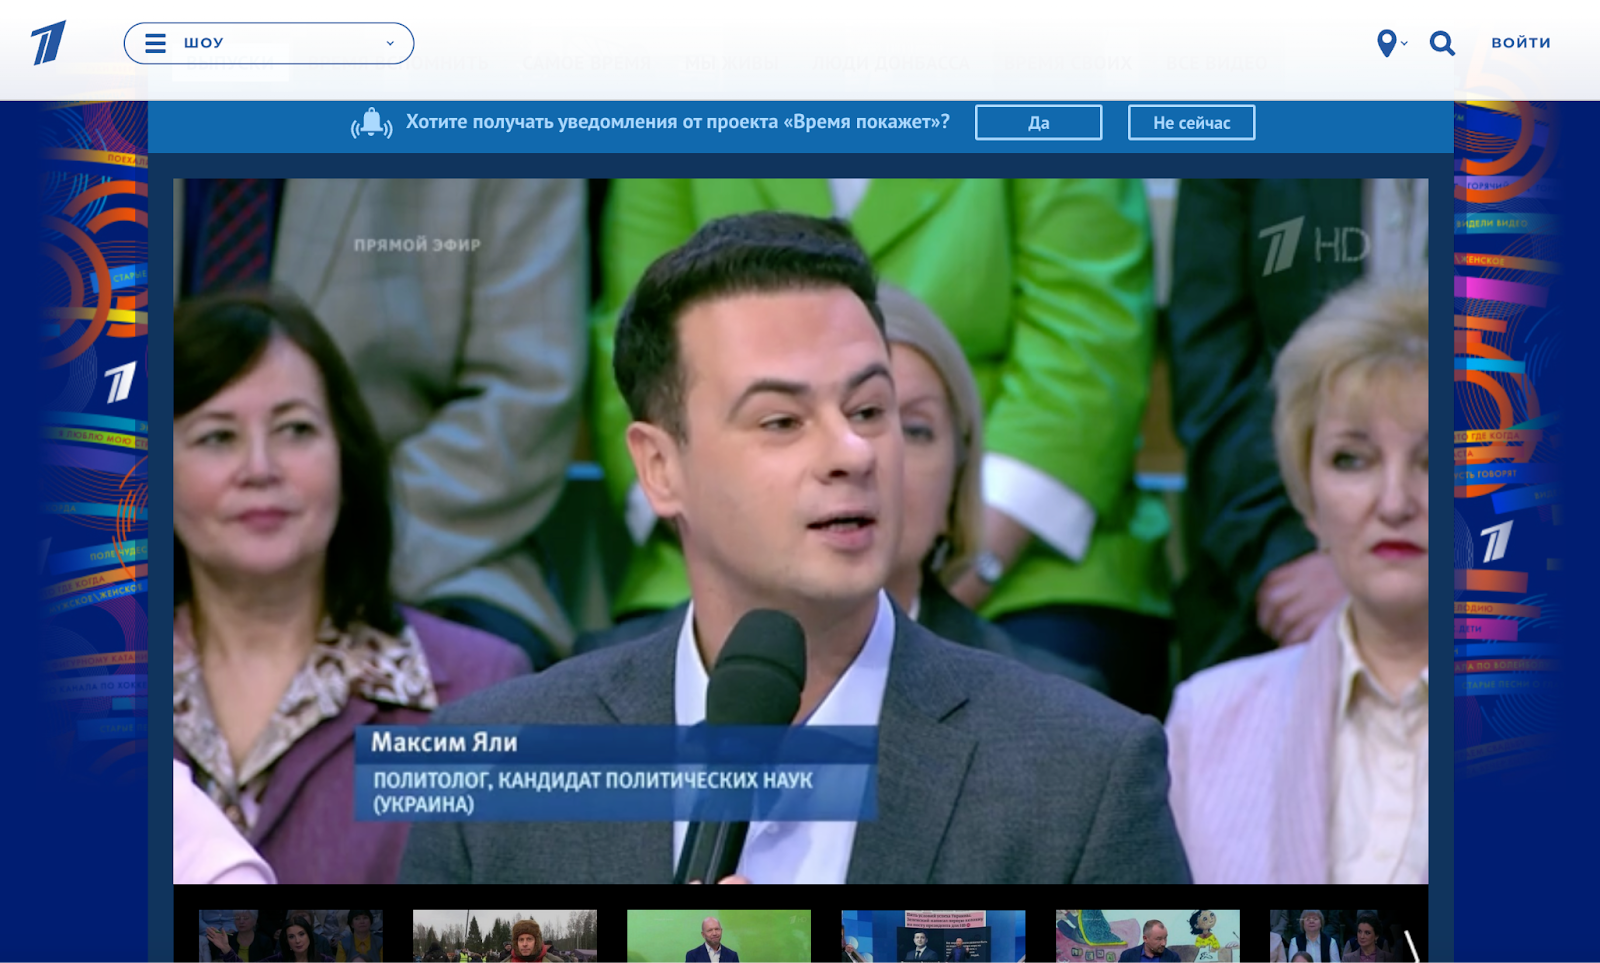Viewport: 1600px width, 963px height.
Task: Accept notifications with the Да button
Action: pyautogui.click(x=1038, y=122)
